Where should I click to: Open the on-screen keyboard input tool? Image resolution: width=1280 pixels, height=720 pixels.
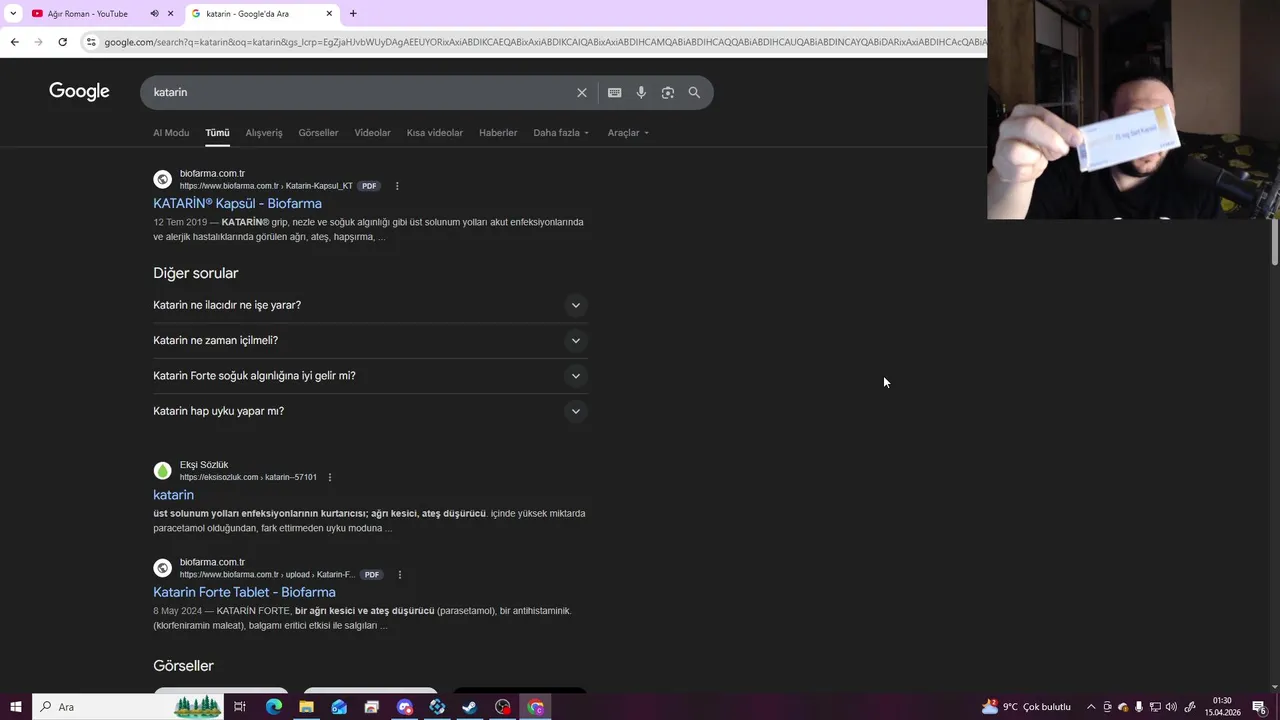614,92
